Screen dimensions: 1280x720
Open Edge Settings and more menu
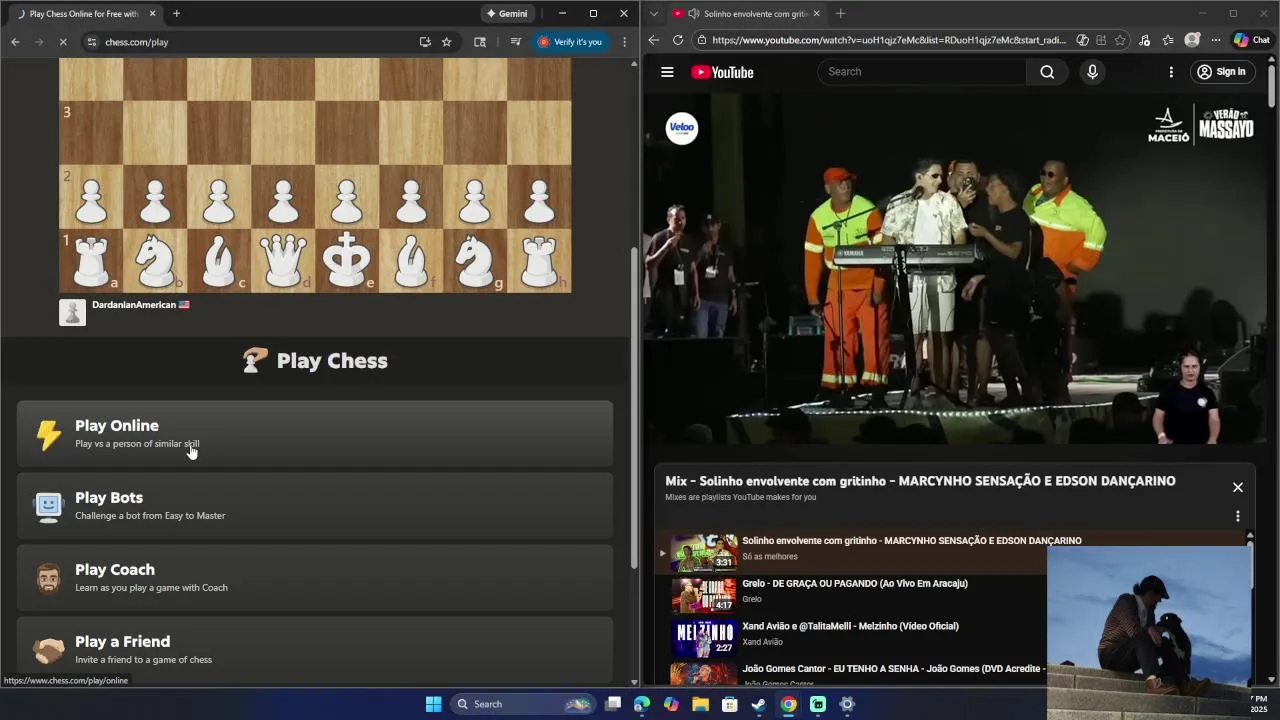1216,40
